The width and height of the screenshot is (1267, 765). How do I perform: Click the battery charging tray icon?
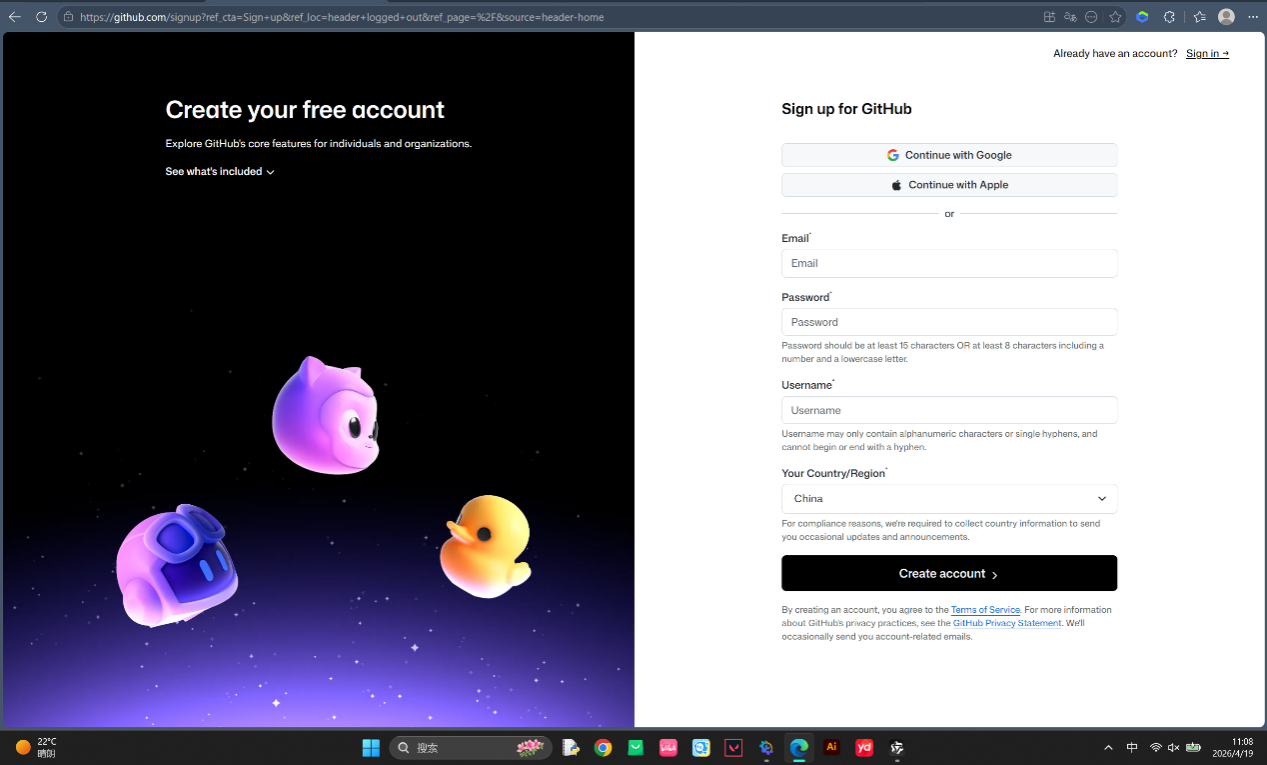(x=1193, y=747)
